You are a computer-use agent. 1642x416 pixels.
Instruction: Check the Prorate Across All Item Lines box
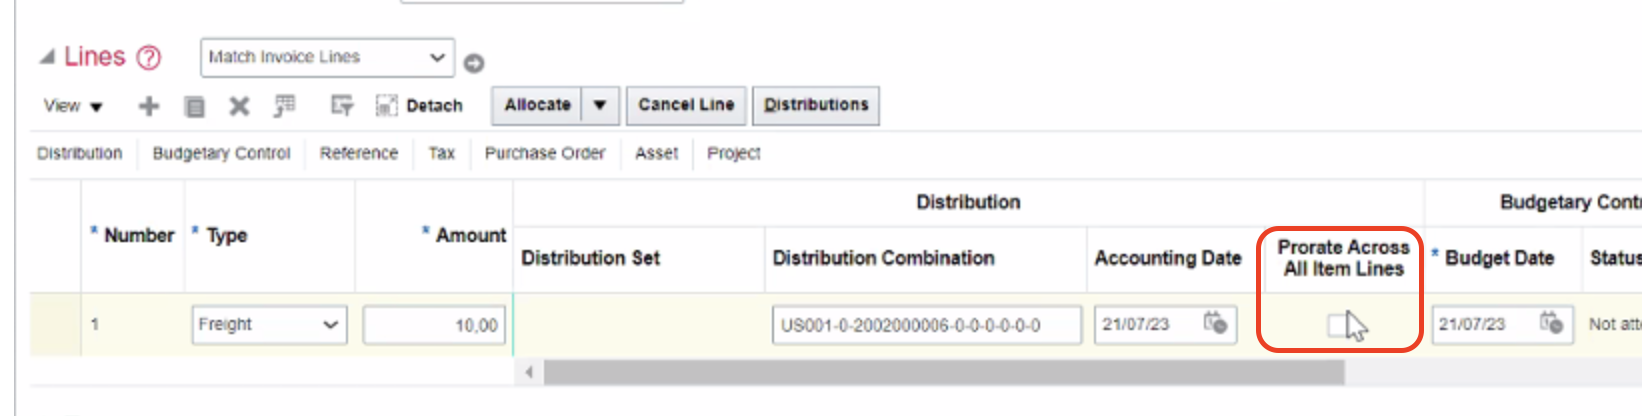(x=1338, y=324)
